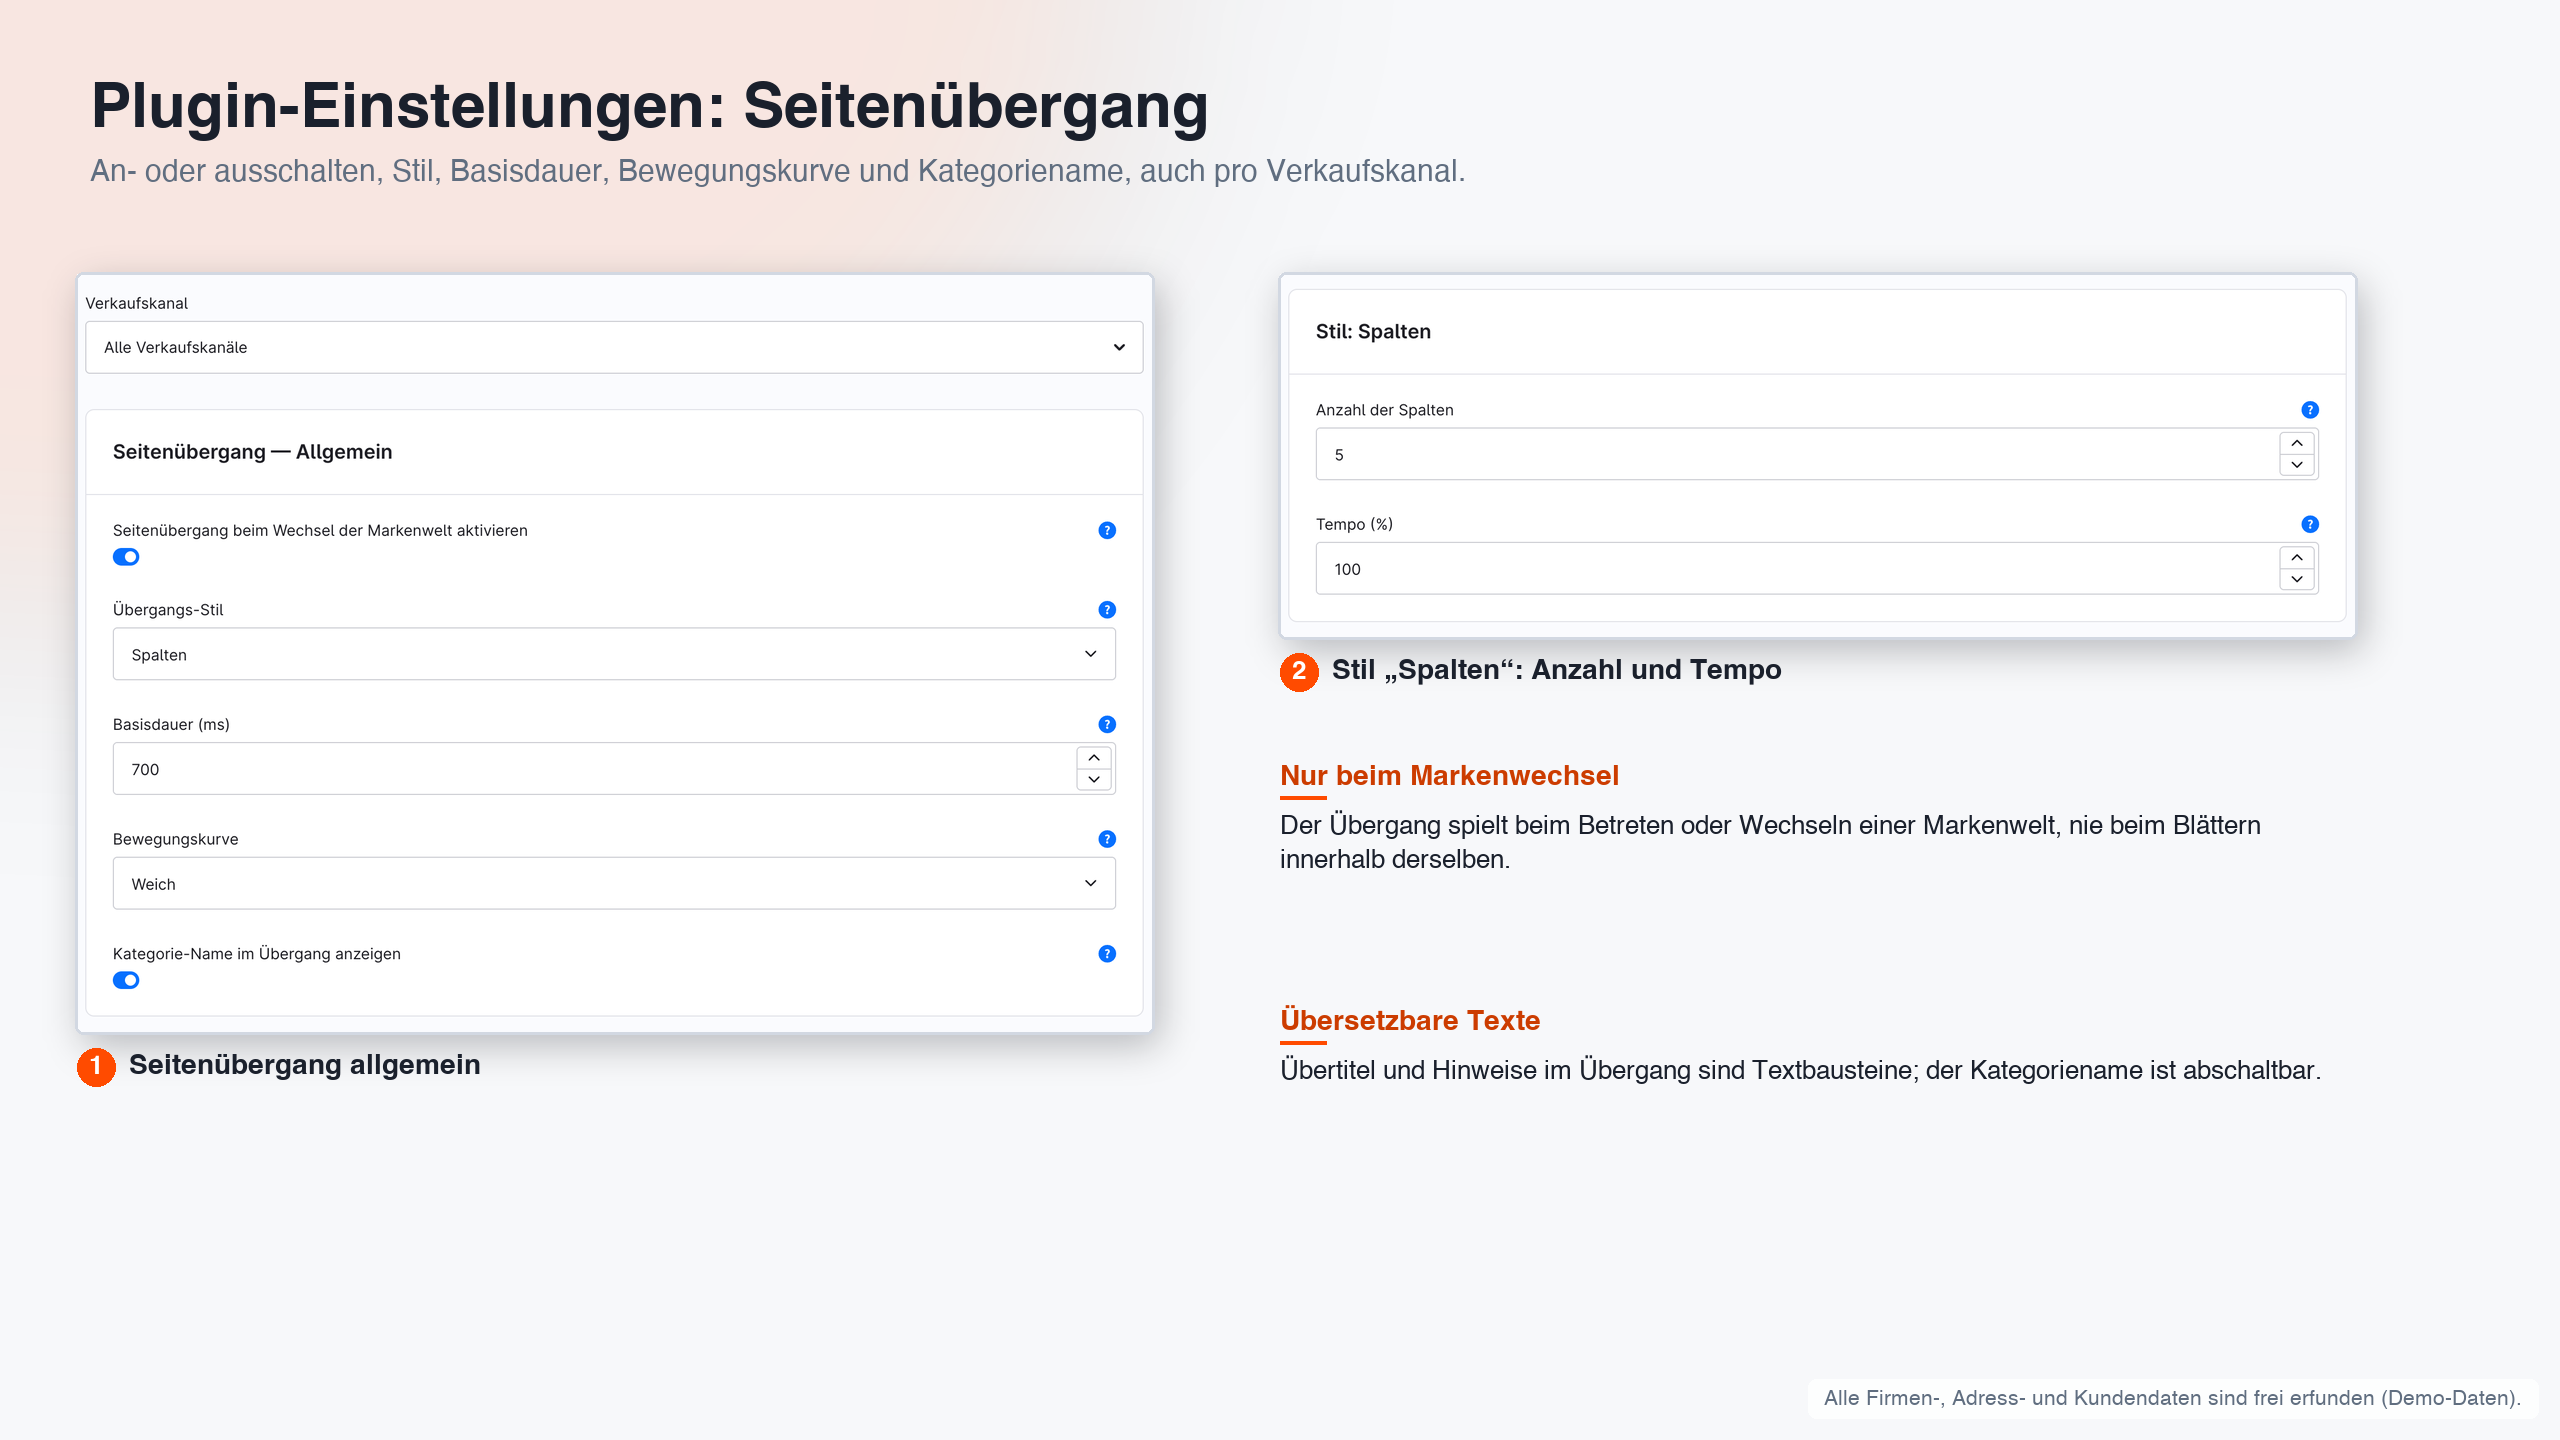The height and width of the screenshot is (1440, 2560).
Task: Open help icon for Bewegungskurve
Action: point(1107,839)
